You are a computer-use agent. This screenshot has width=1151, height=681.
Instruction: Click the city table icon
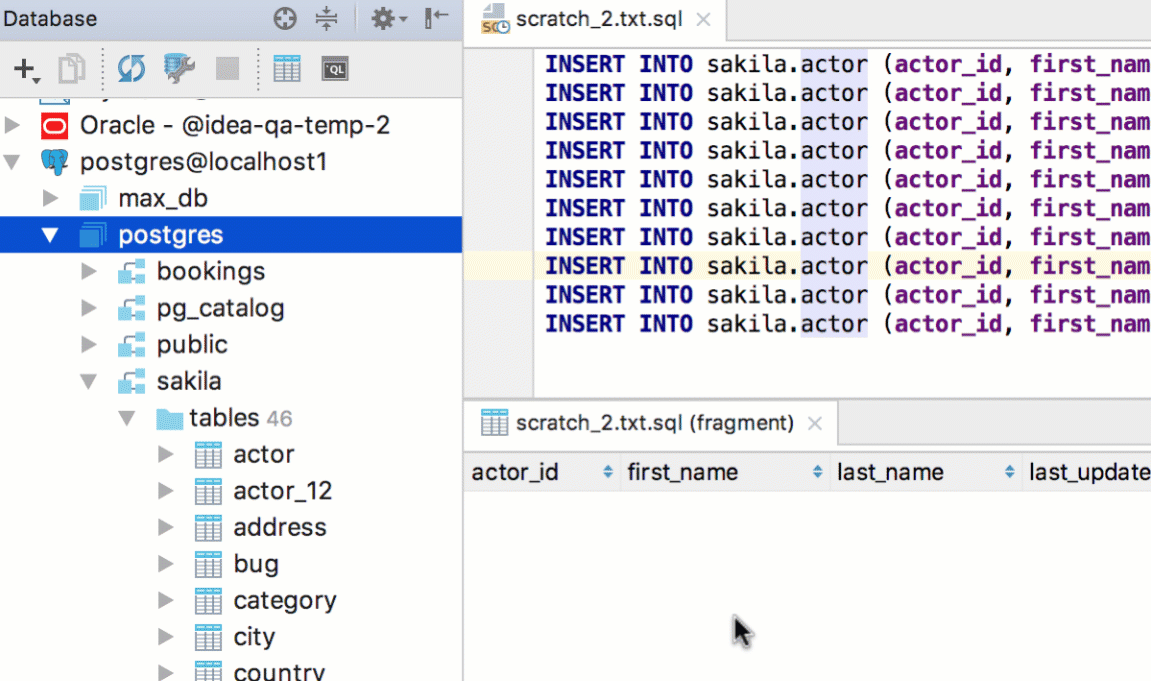point(208,637)
